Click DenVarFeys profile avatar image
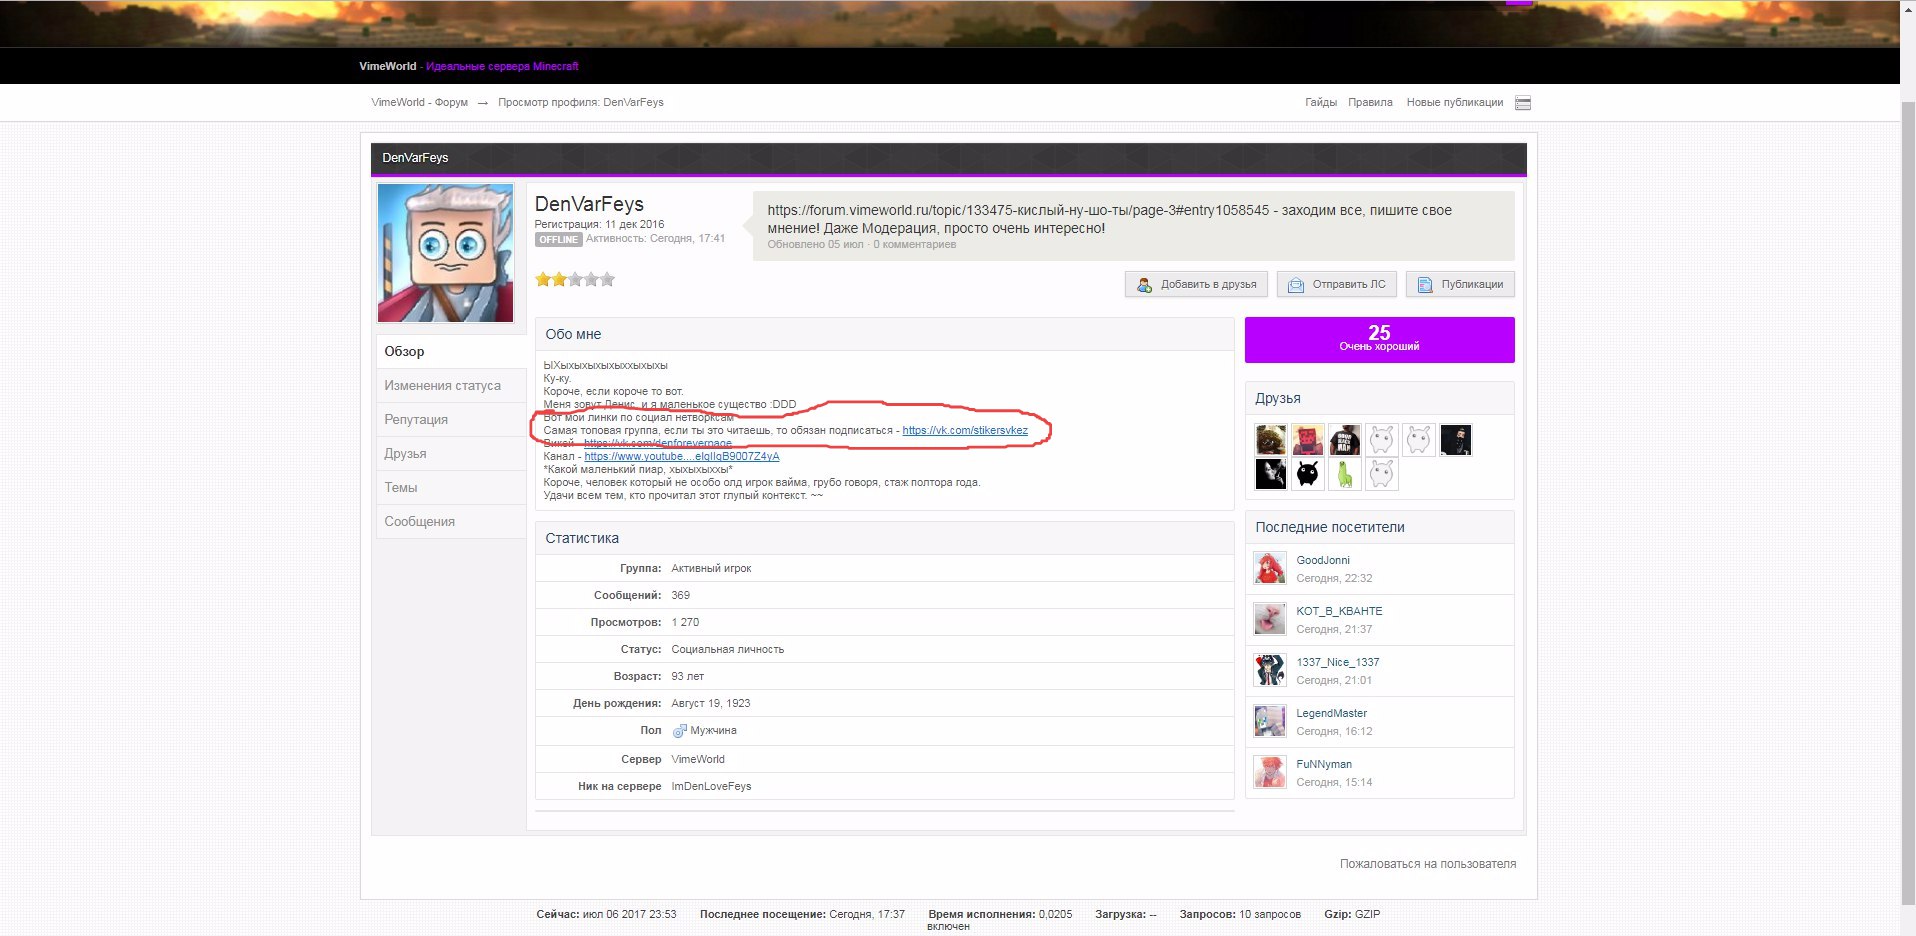Image resolution: width=1916 pixels, height=936 pixels. coord(445,253)
